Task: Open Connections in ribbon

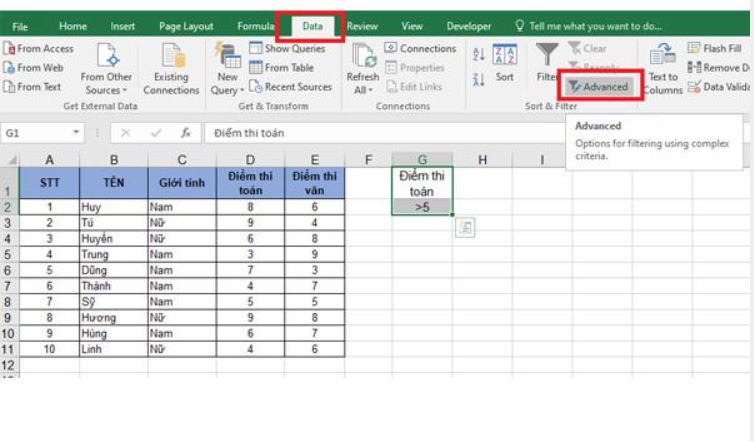Action: click(x=420, y=48)
